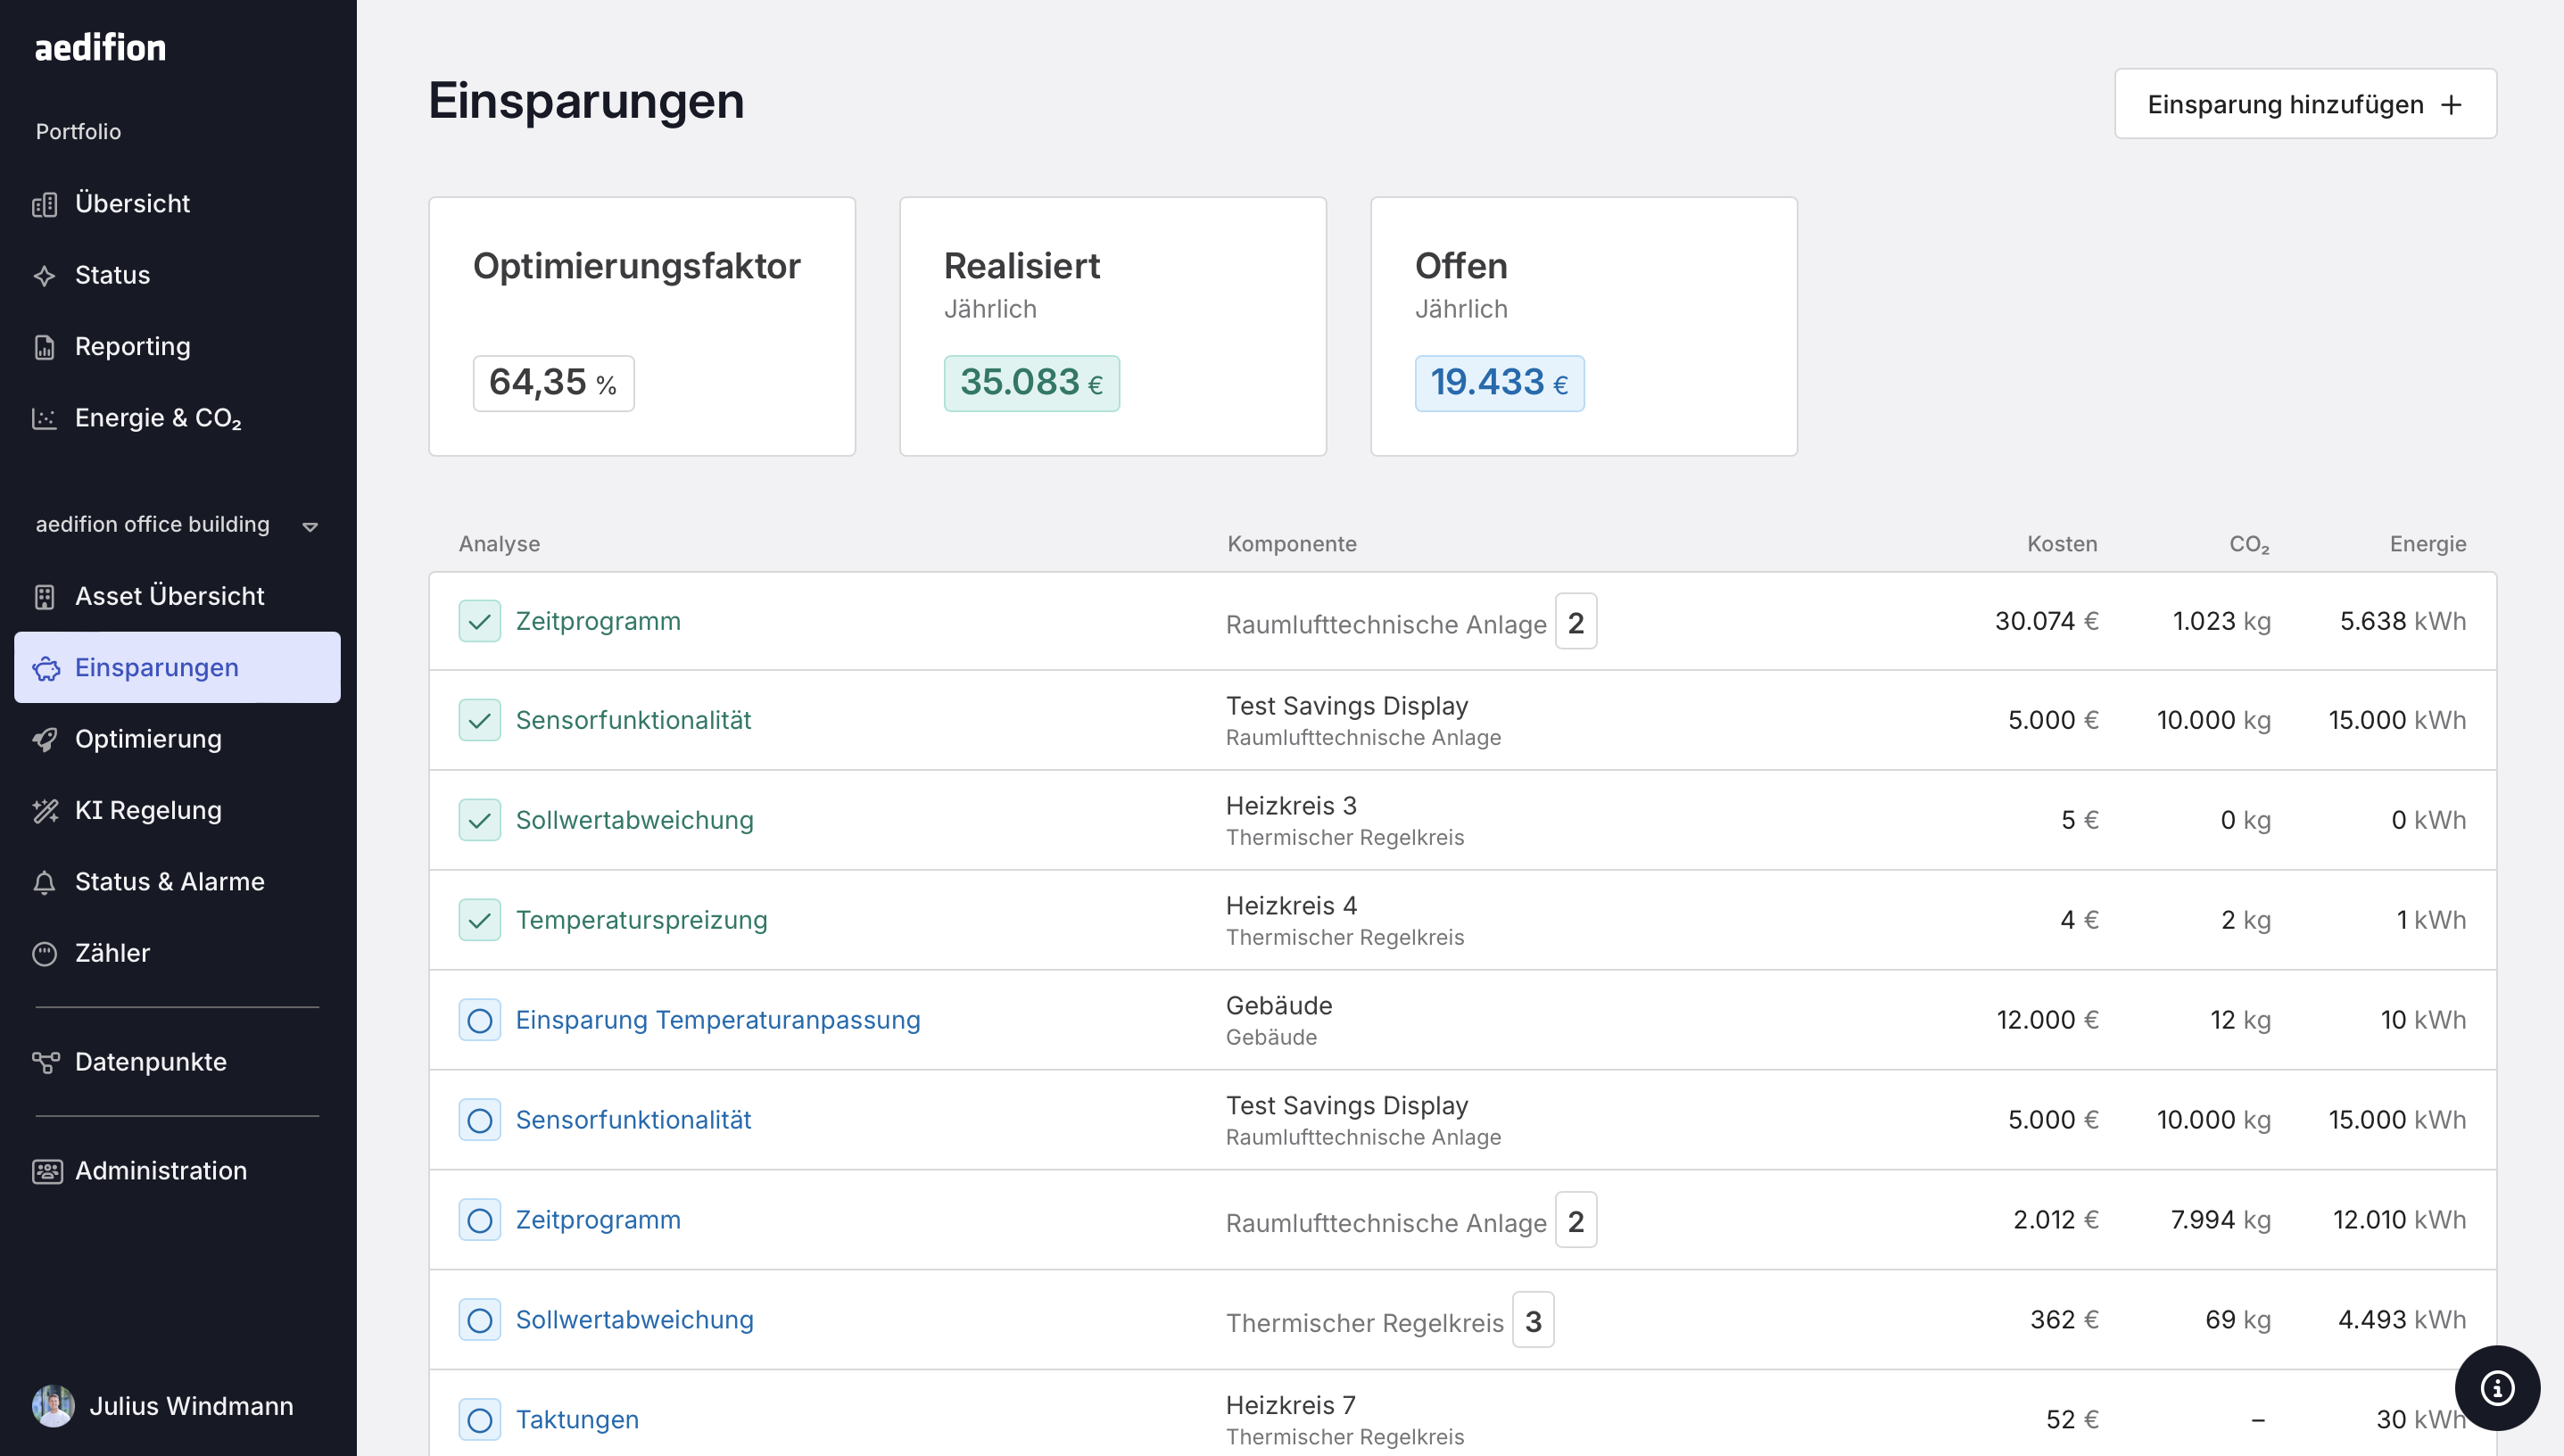
Task: Open the Zähler menu item
Action: click(x=112, y=953)
